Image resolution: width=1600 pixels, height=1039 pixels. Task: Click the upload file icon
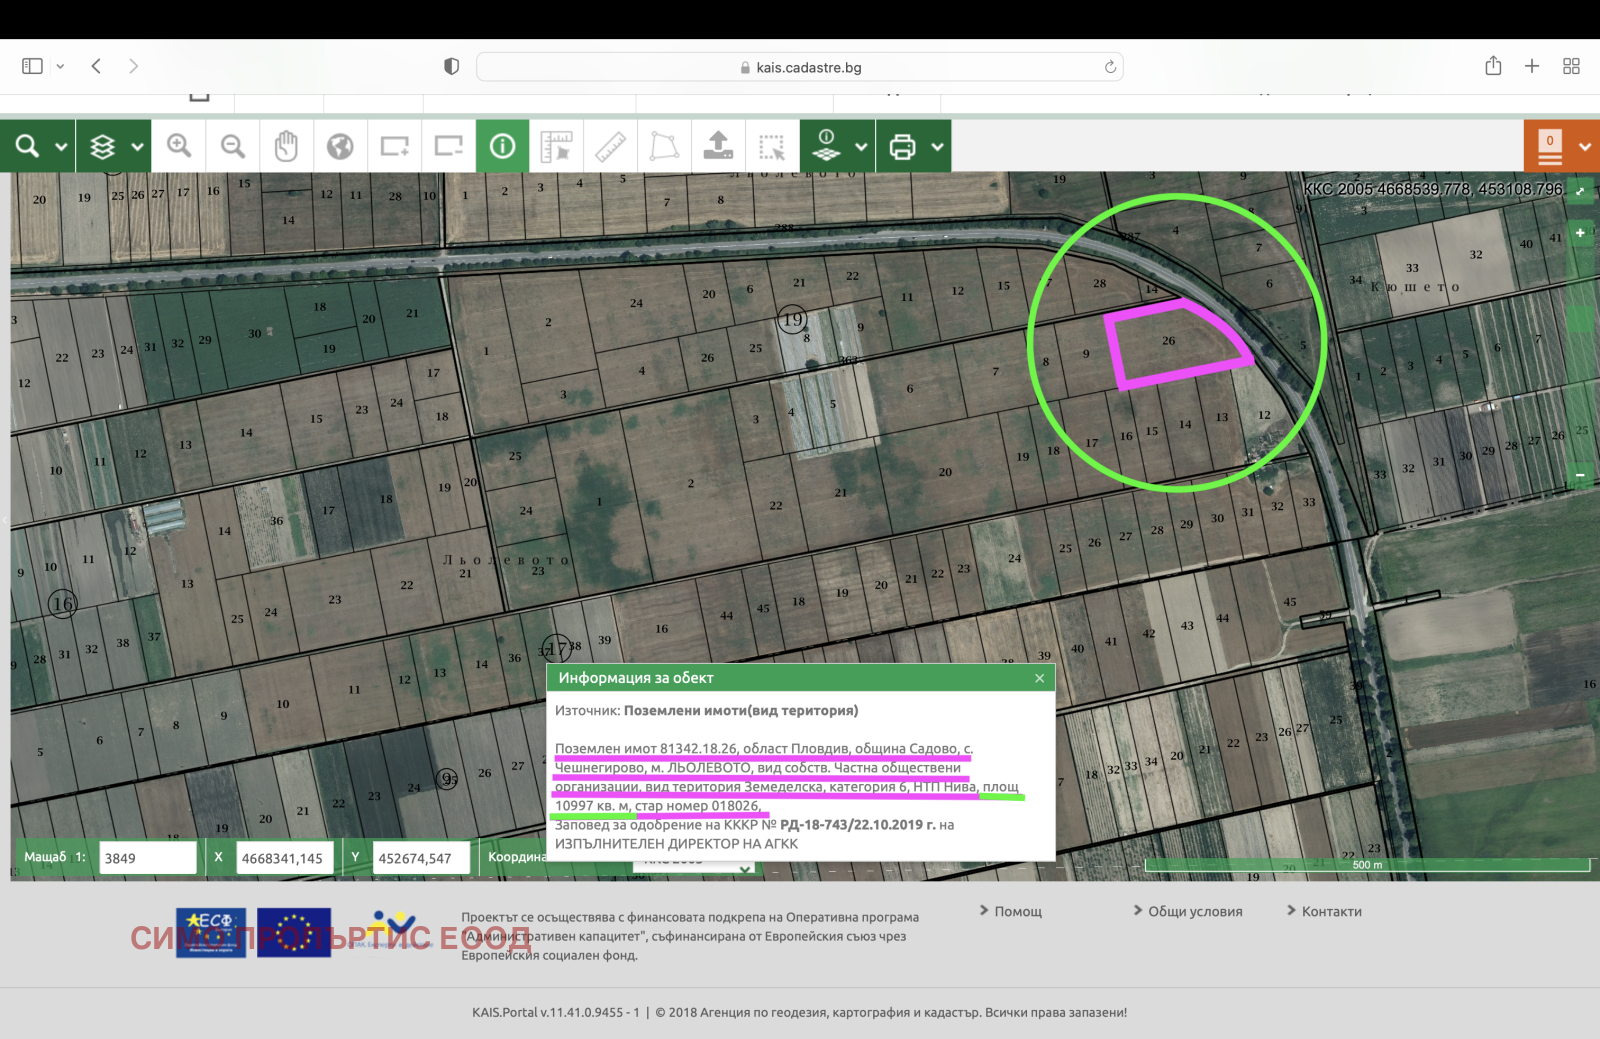[718, 146]
